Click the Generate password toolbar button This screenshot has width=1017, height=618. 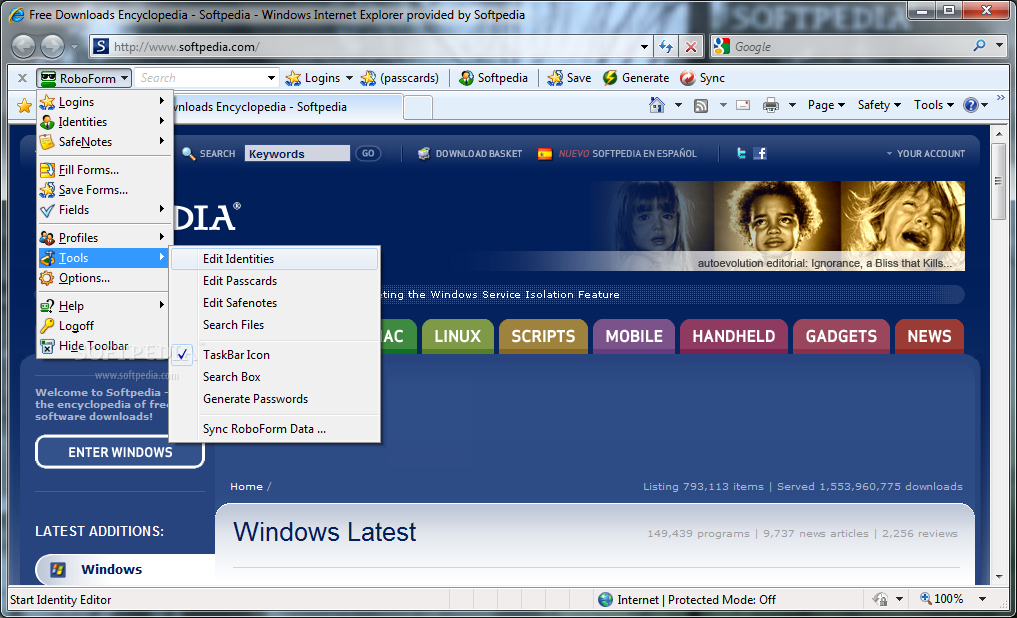pos(636,78)
